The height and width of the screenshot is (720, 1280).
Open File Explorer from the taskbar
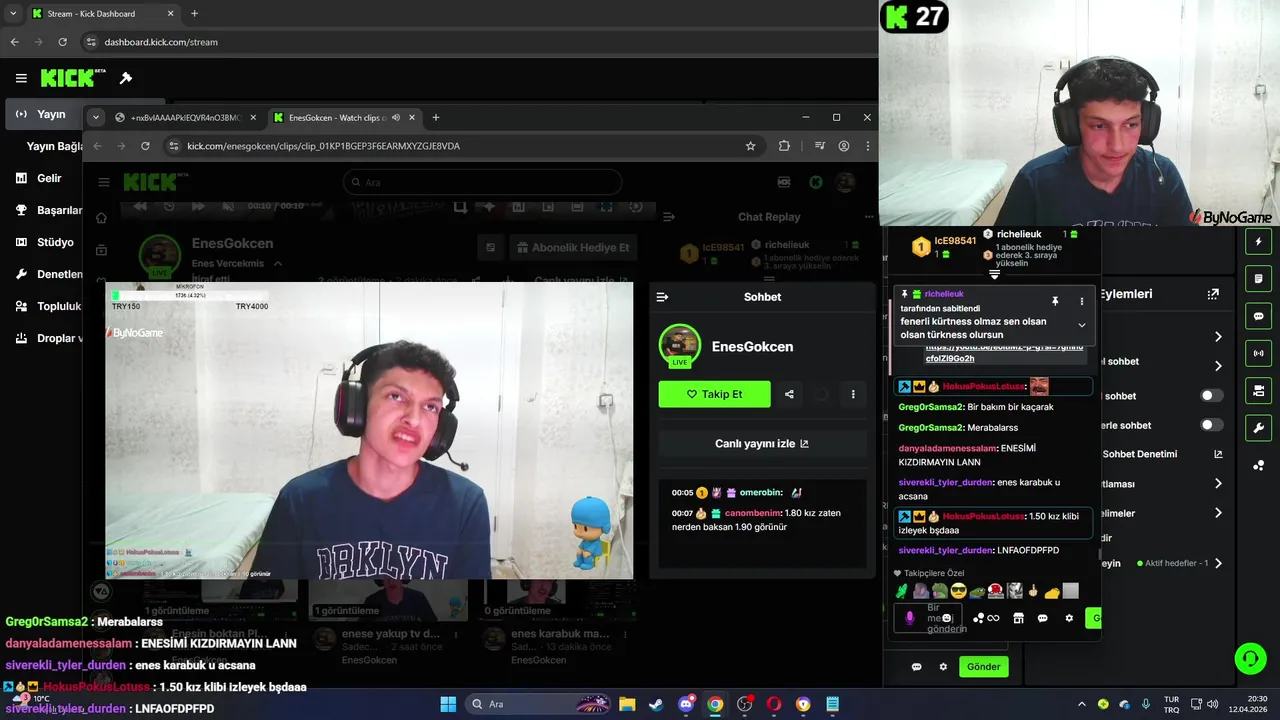tap(627, 704)
